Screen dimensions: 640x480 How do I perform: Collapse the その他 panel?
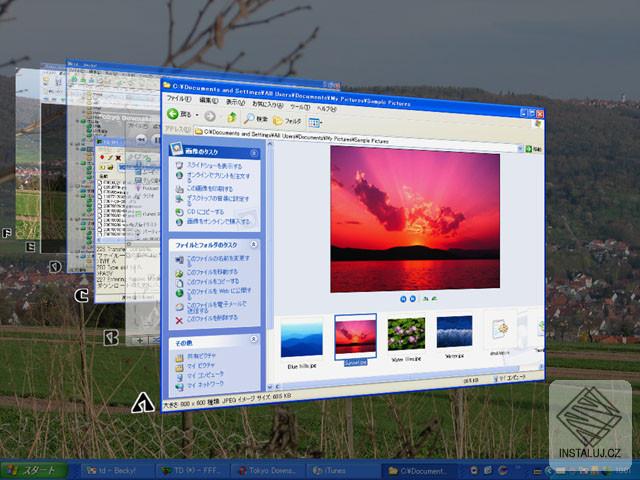(253, 339)
